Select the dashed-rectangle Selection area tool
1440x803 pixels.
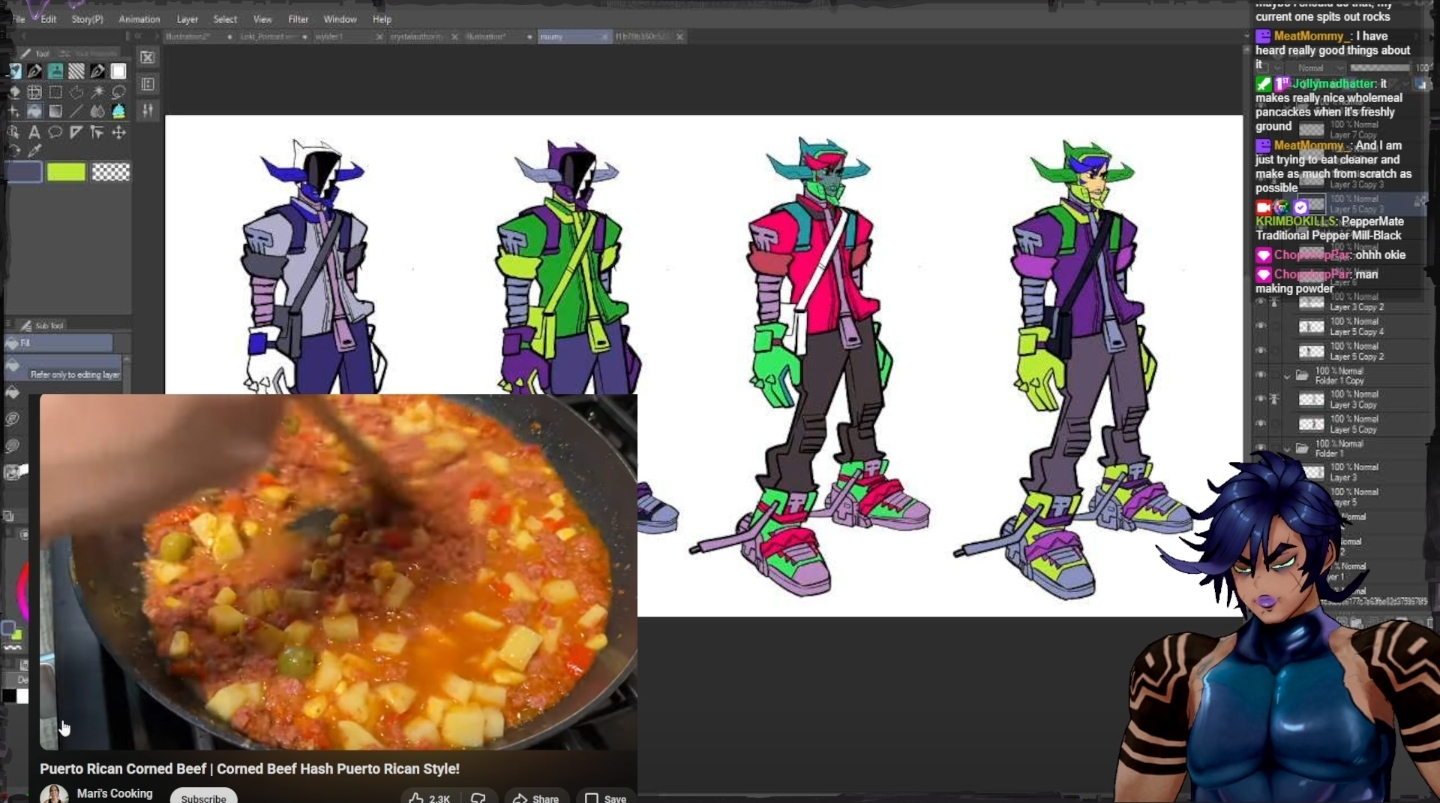(x=55, y=92)
